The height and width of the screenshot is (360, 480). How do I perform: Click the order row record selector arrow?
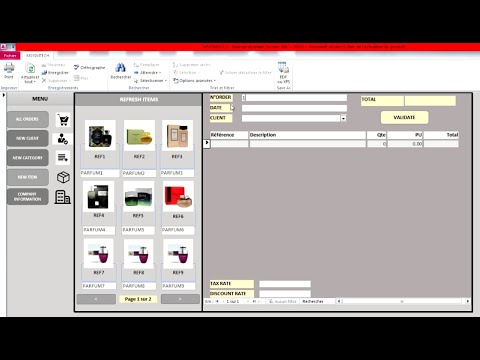pos(207,143)
